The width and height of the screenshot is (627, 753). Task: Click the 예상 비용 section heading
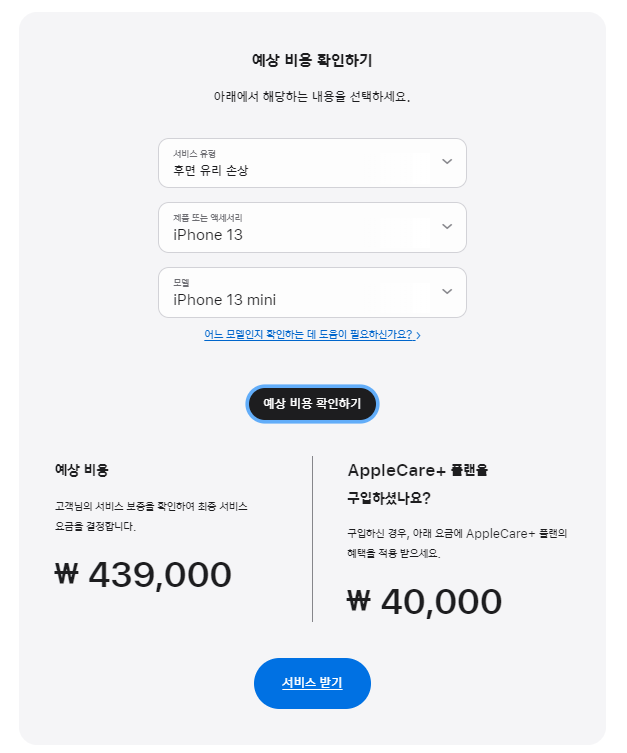pyautogui.click(x=82, y=470)
